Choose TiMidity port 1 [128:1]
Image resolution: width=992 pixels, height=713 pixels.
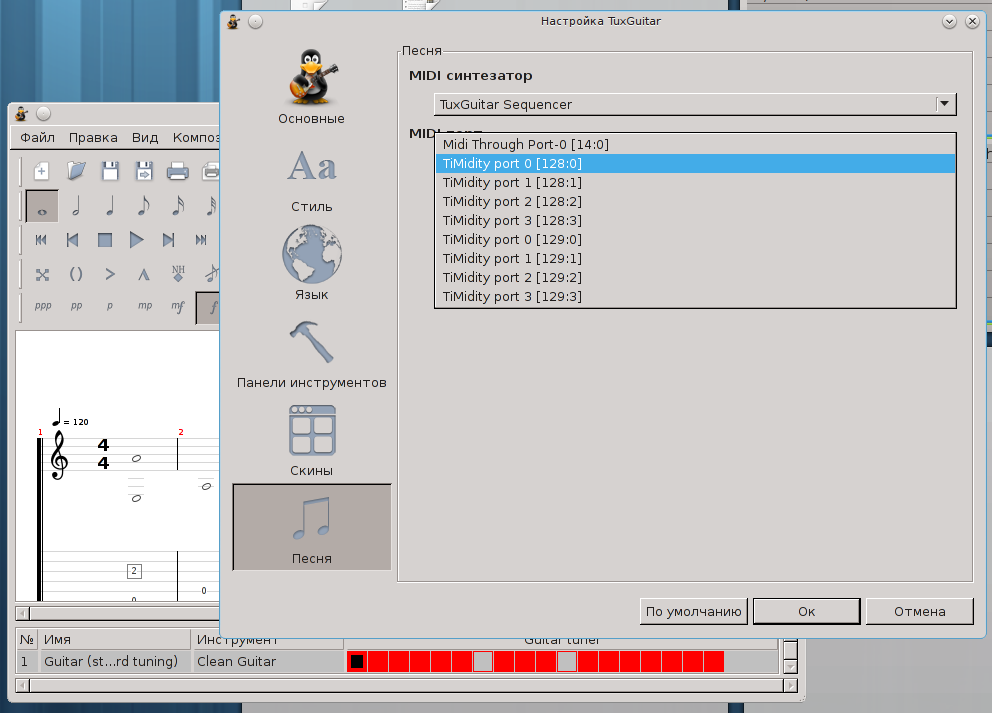click(x=695, y=182)
